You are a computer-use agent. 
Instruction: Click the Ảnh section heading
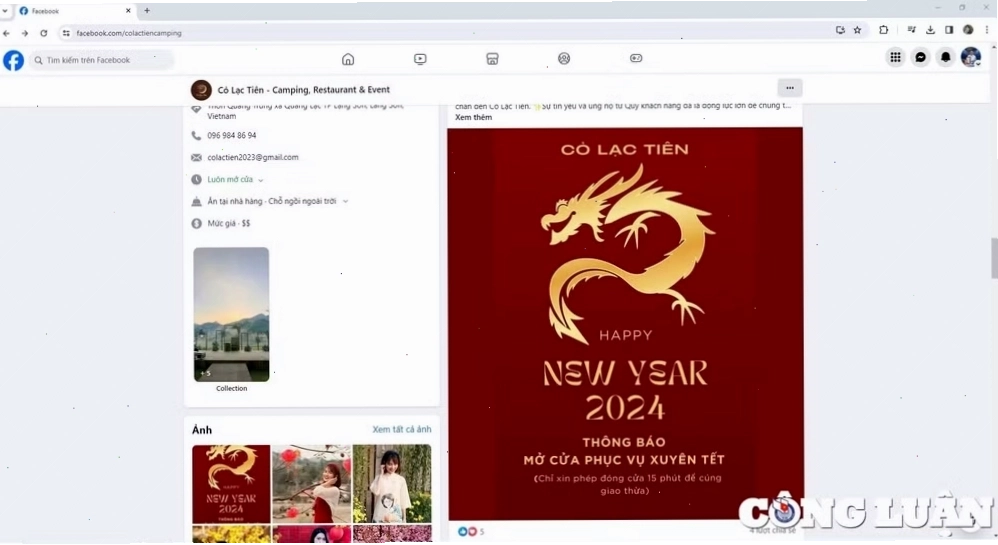(x=202, y=430)
